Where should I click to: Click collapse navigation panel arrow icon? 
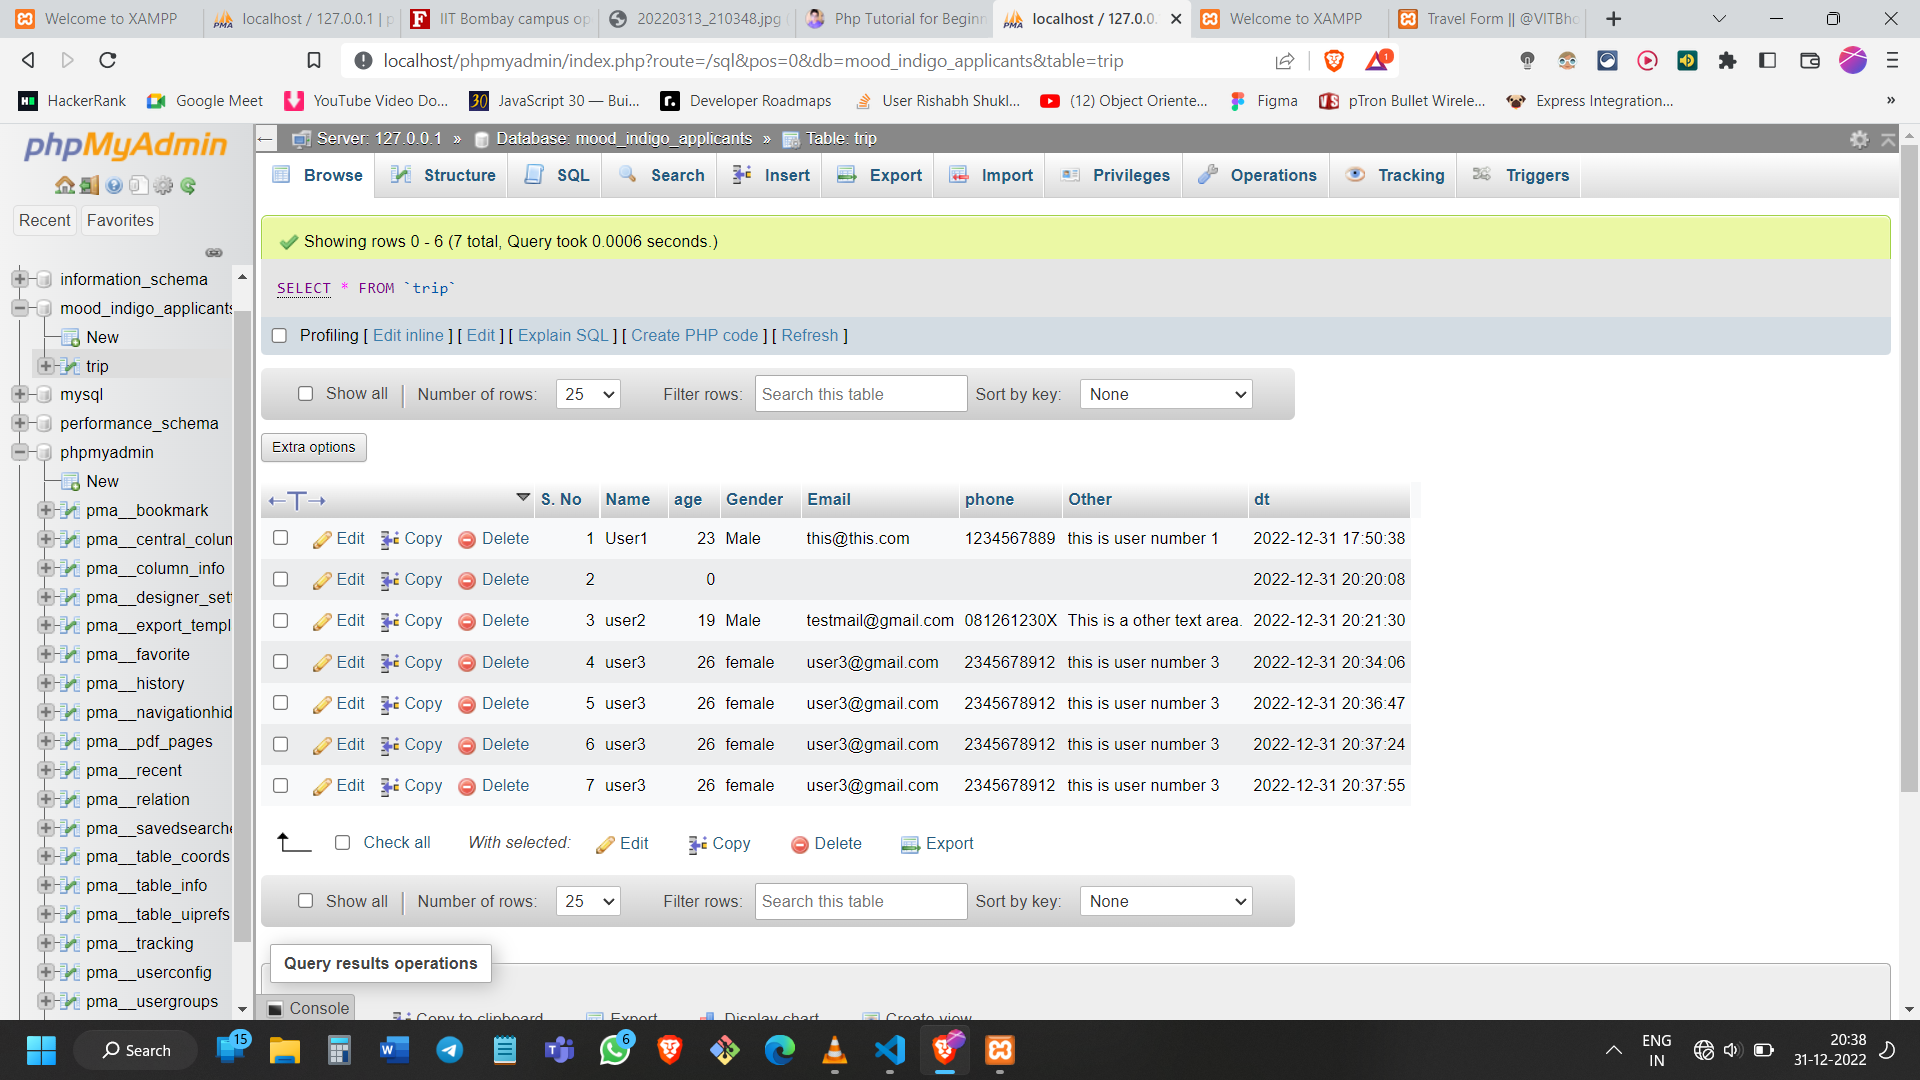[x=266, y=139]
